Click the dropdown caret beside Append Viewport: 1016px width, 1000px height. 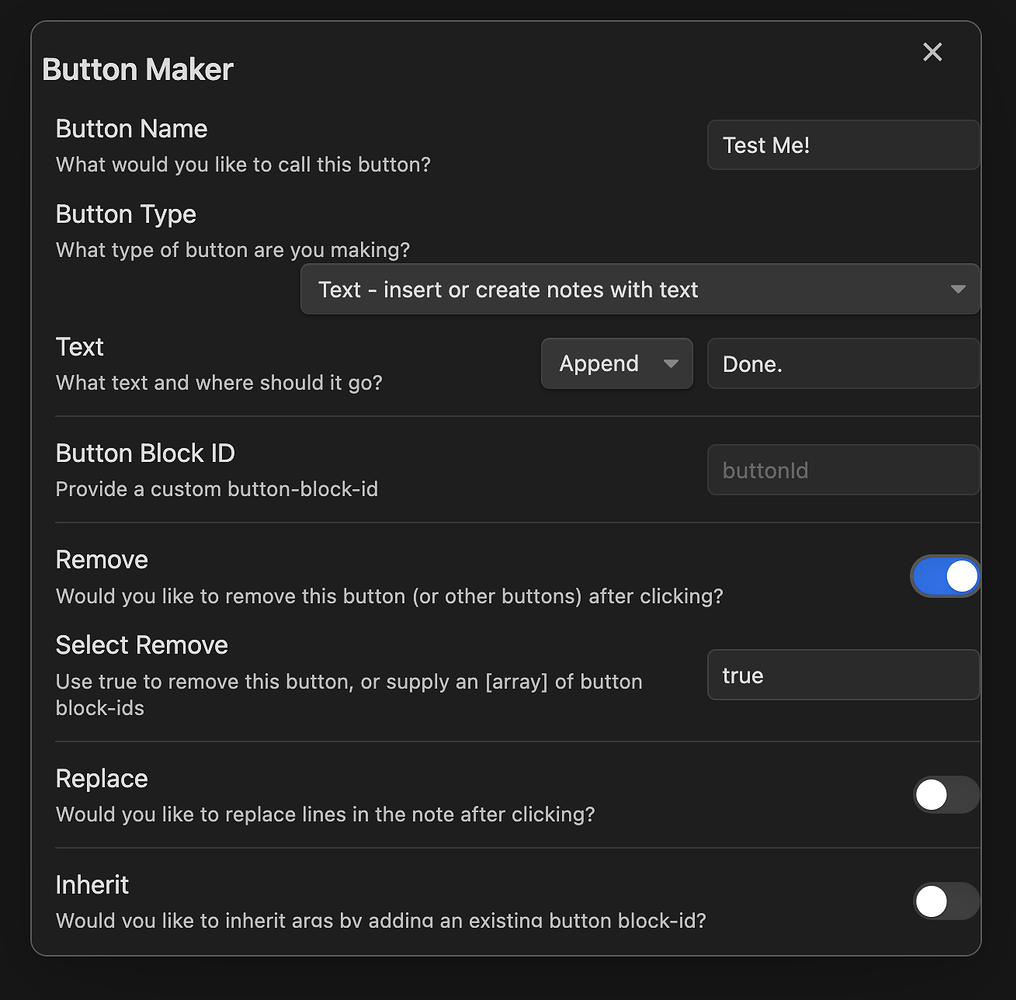[x=673, y=363]
